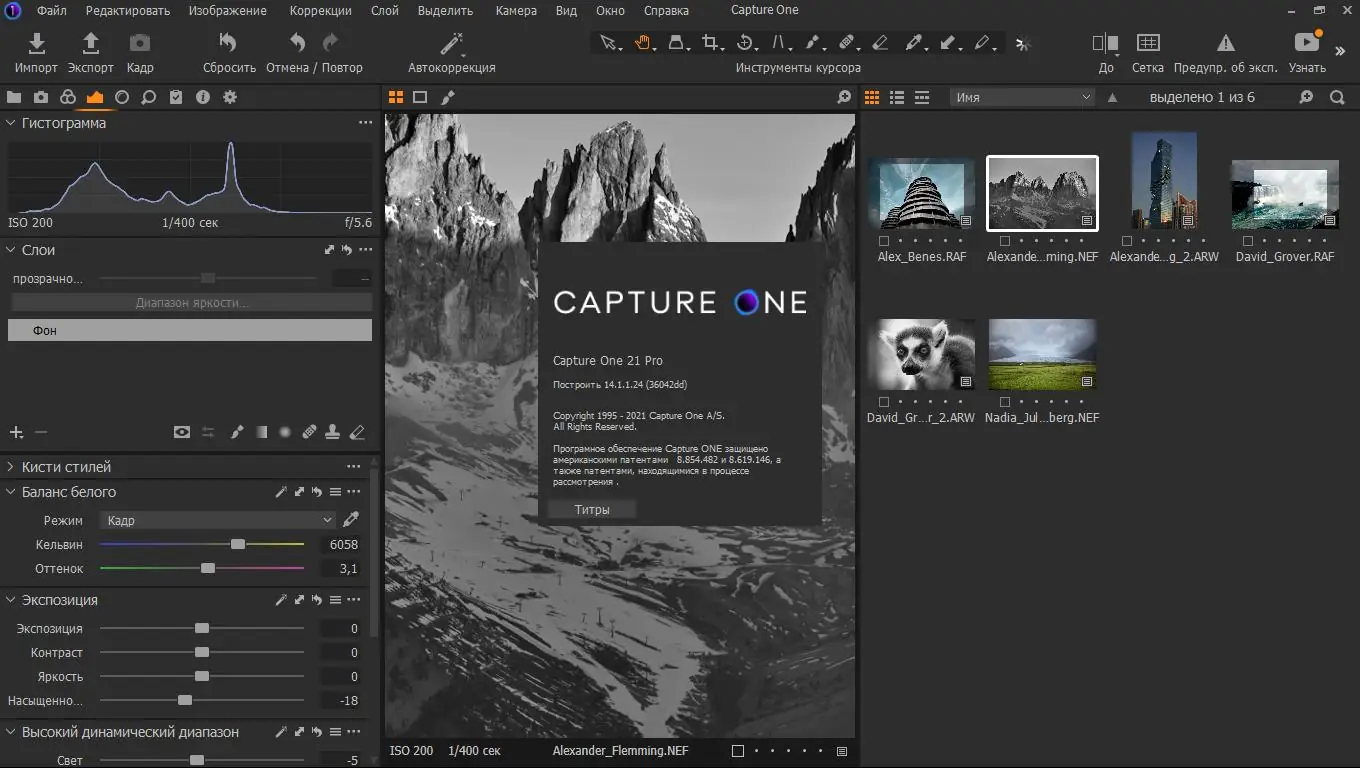This screenshot has width=1360, height=768.
Task: Open the Camera menu
Action: [x=516, y=11]
